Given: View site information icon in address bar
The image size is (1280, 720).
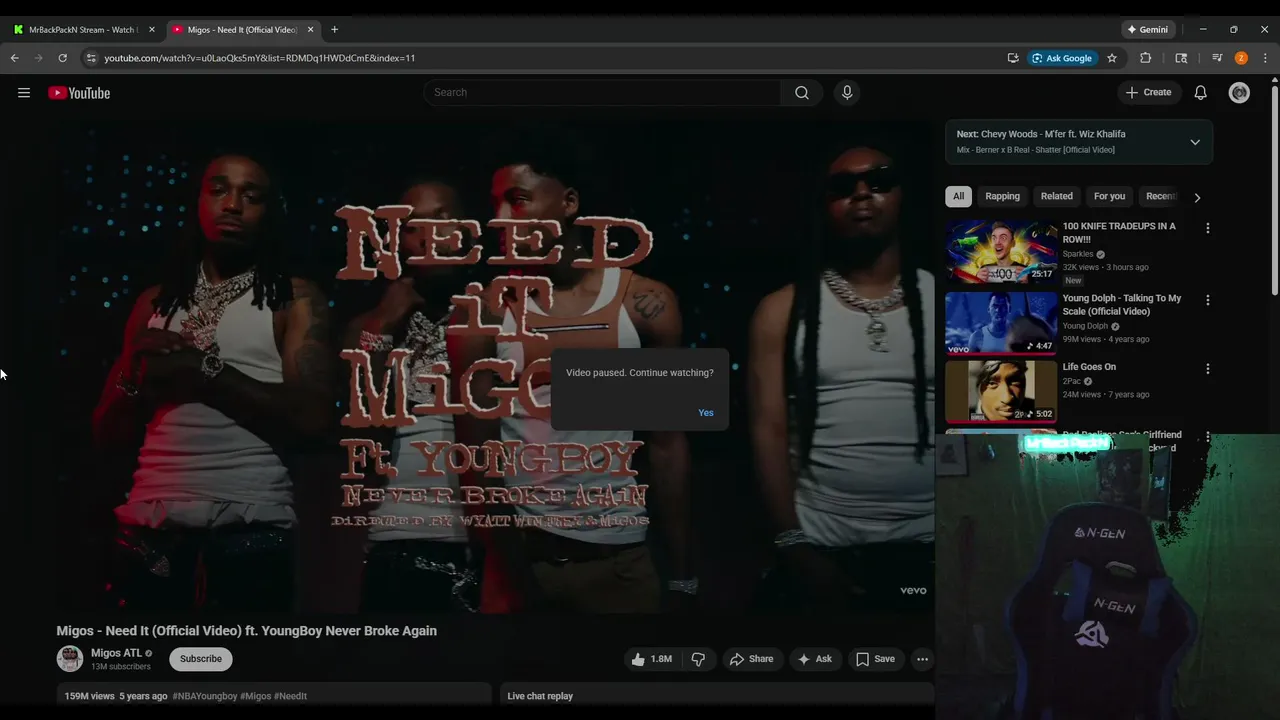Looking at the screenshot, I should point(91,58).
